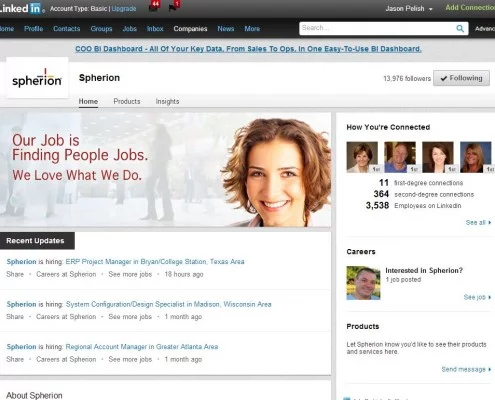The image size is (495, 400).
Task: Open System Configuration/Design Specialist job posting
Action: coord(169,304)
